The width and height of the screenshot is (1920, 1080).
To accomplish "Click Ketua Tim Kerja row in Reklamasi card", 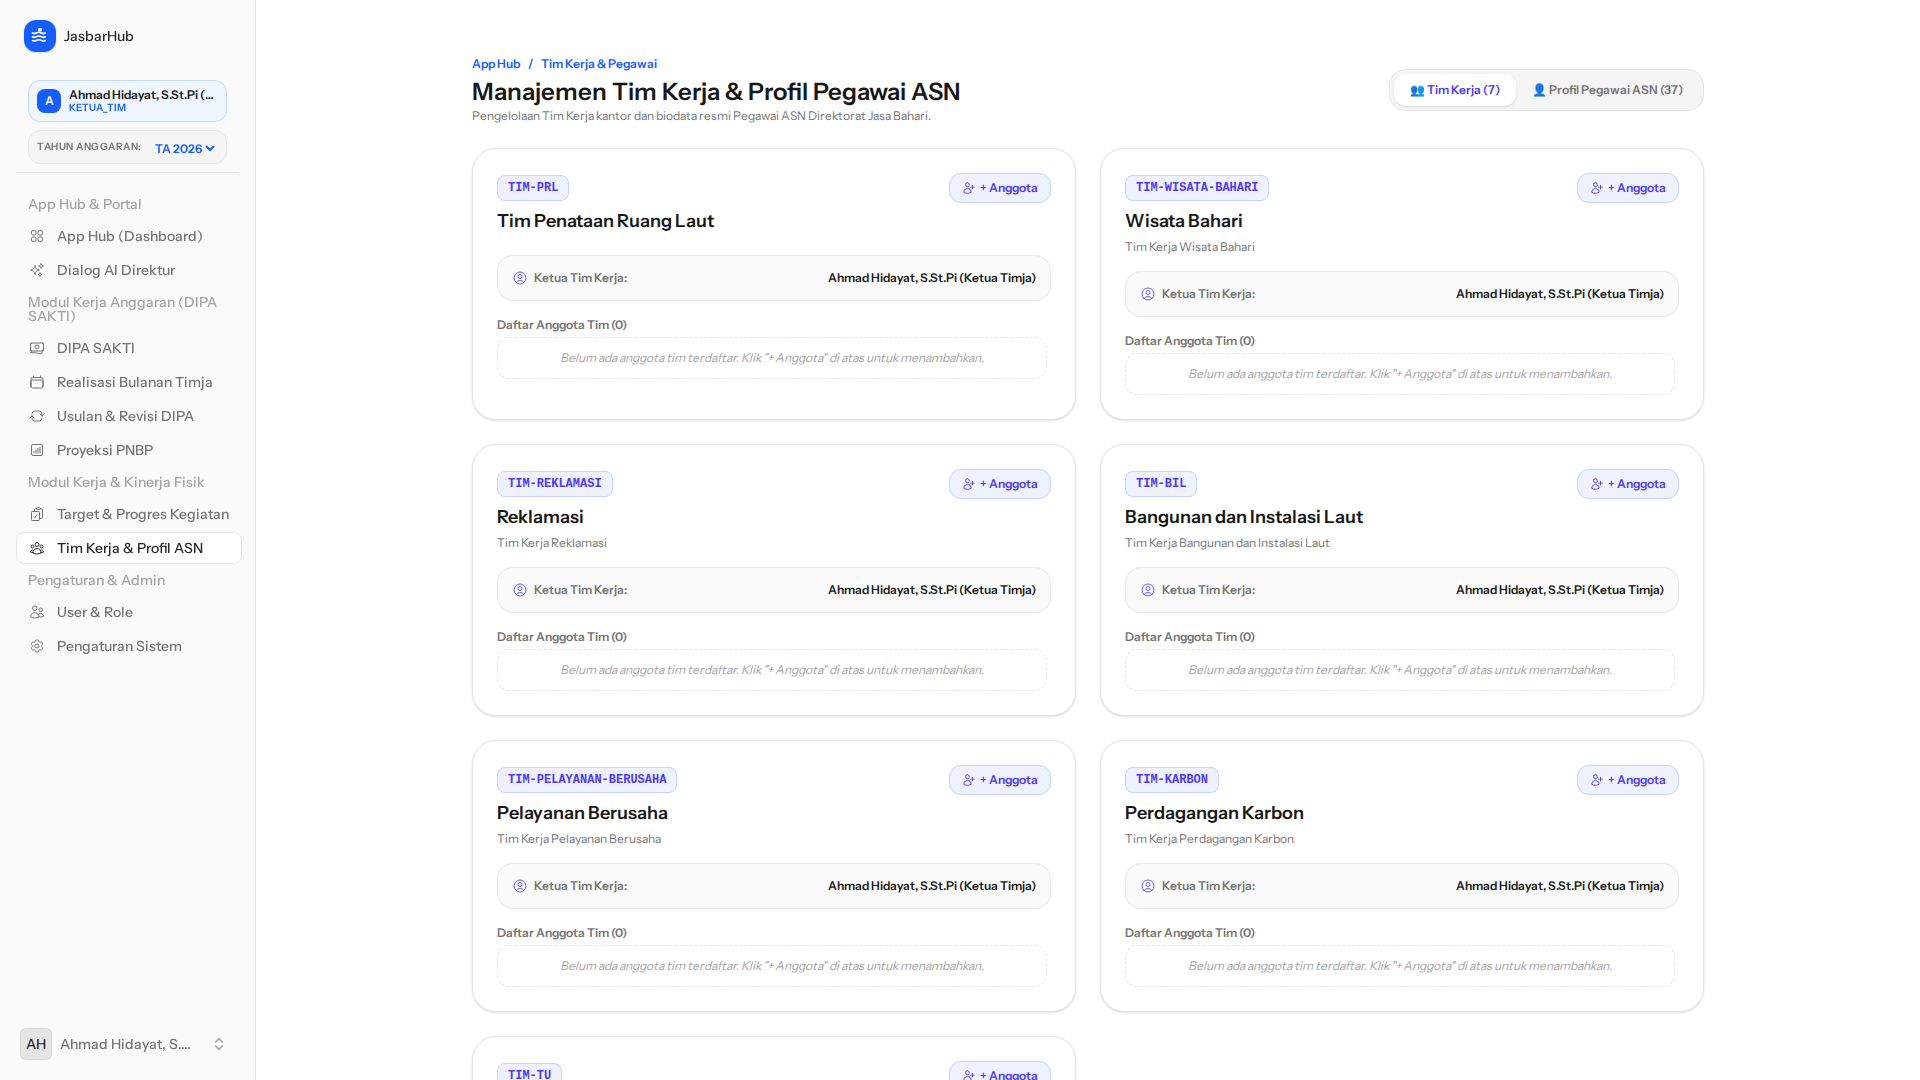I will [774, 590].
